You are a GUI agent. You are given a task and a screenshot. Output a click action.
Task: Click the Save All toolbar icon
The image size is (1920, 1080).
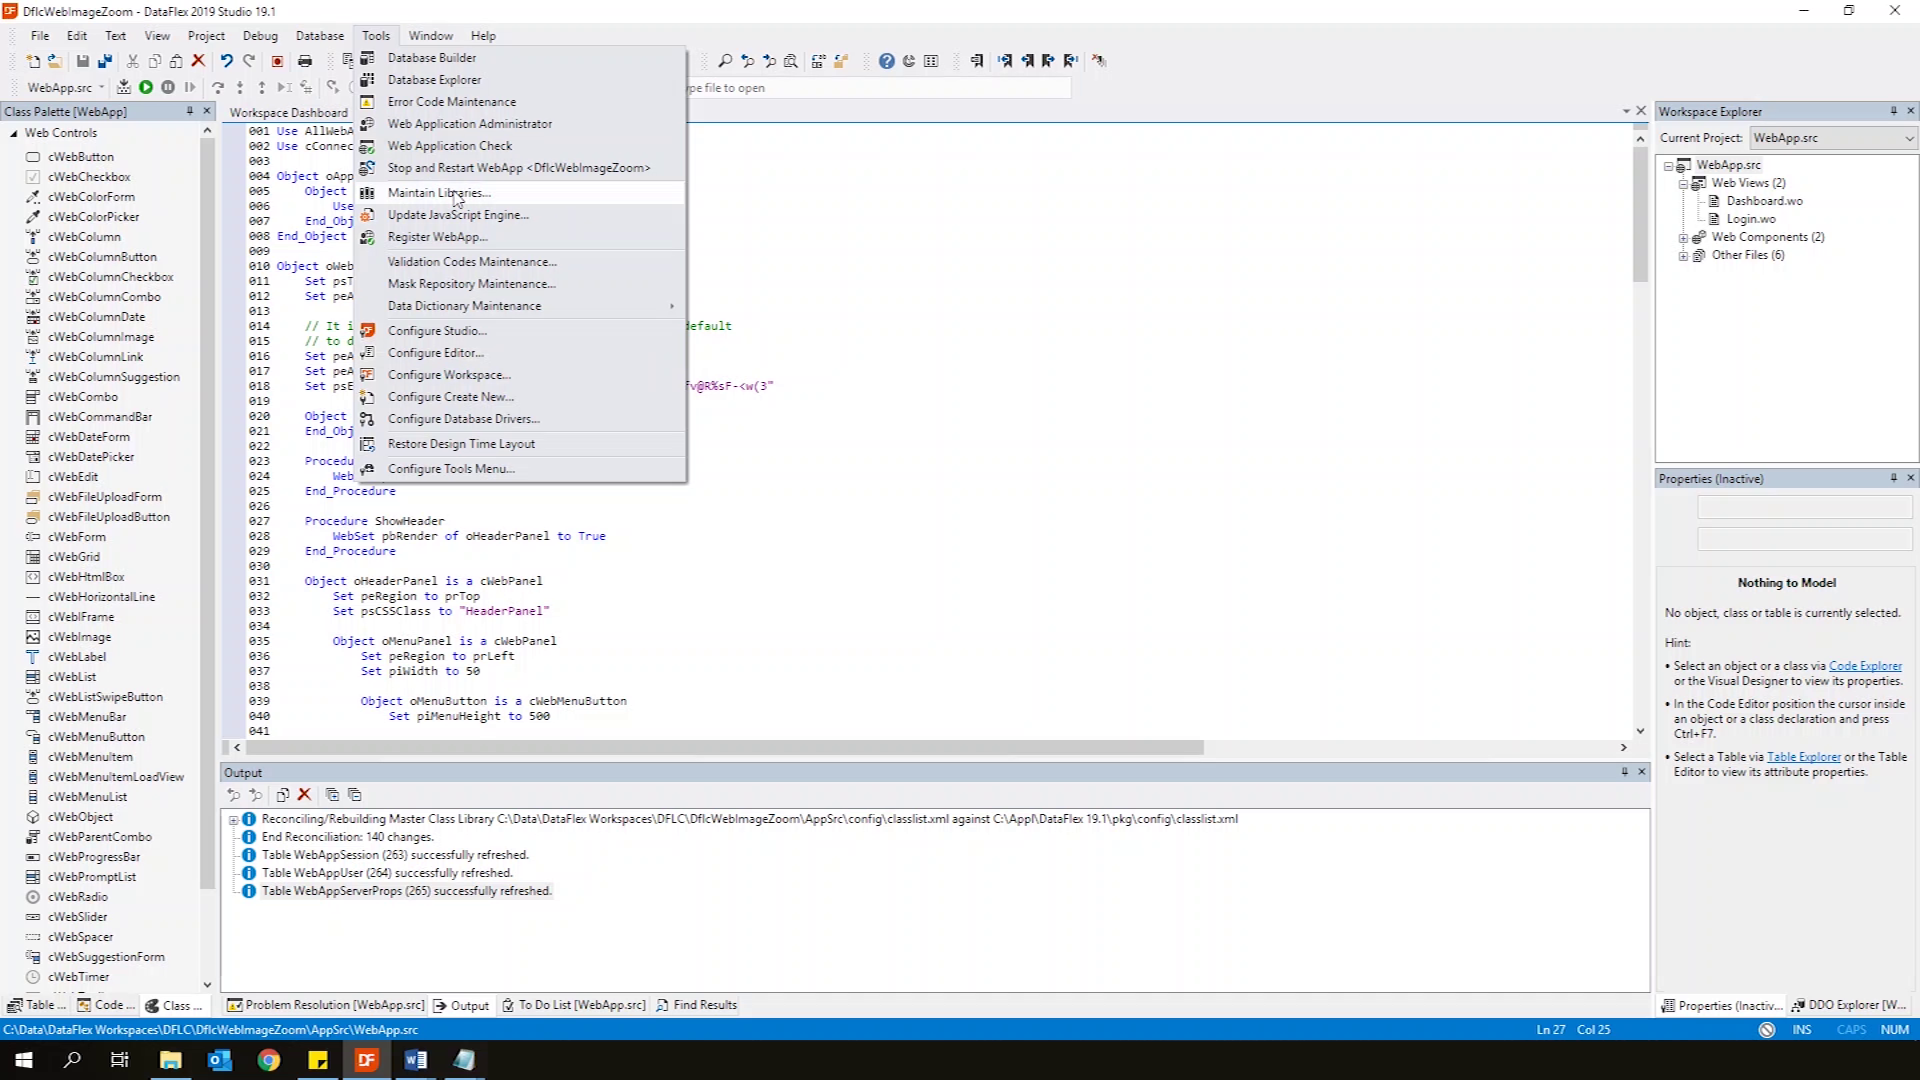(x=105, y=61)
